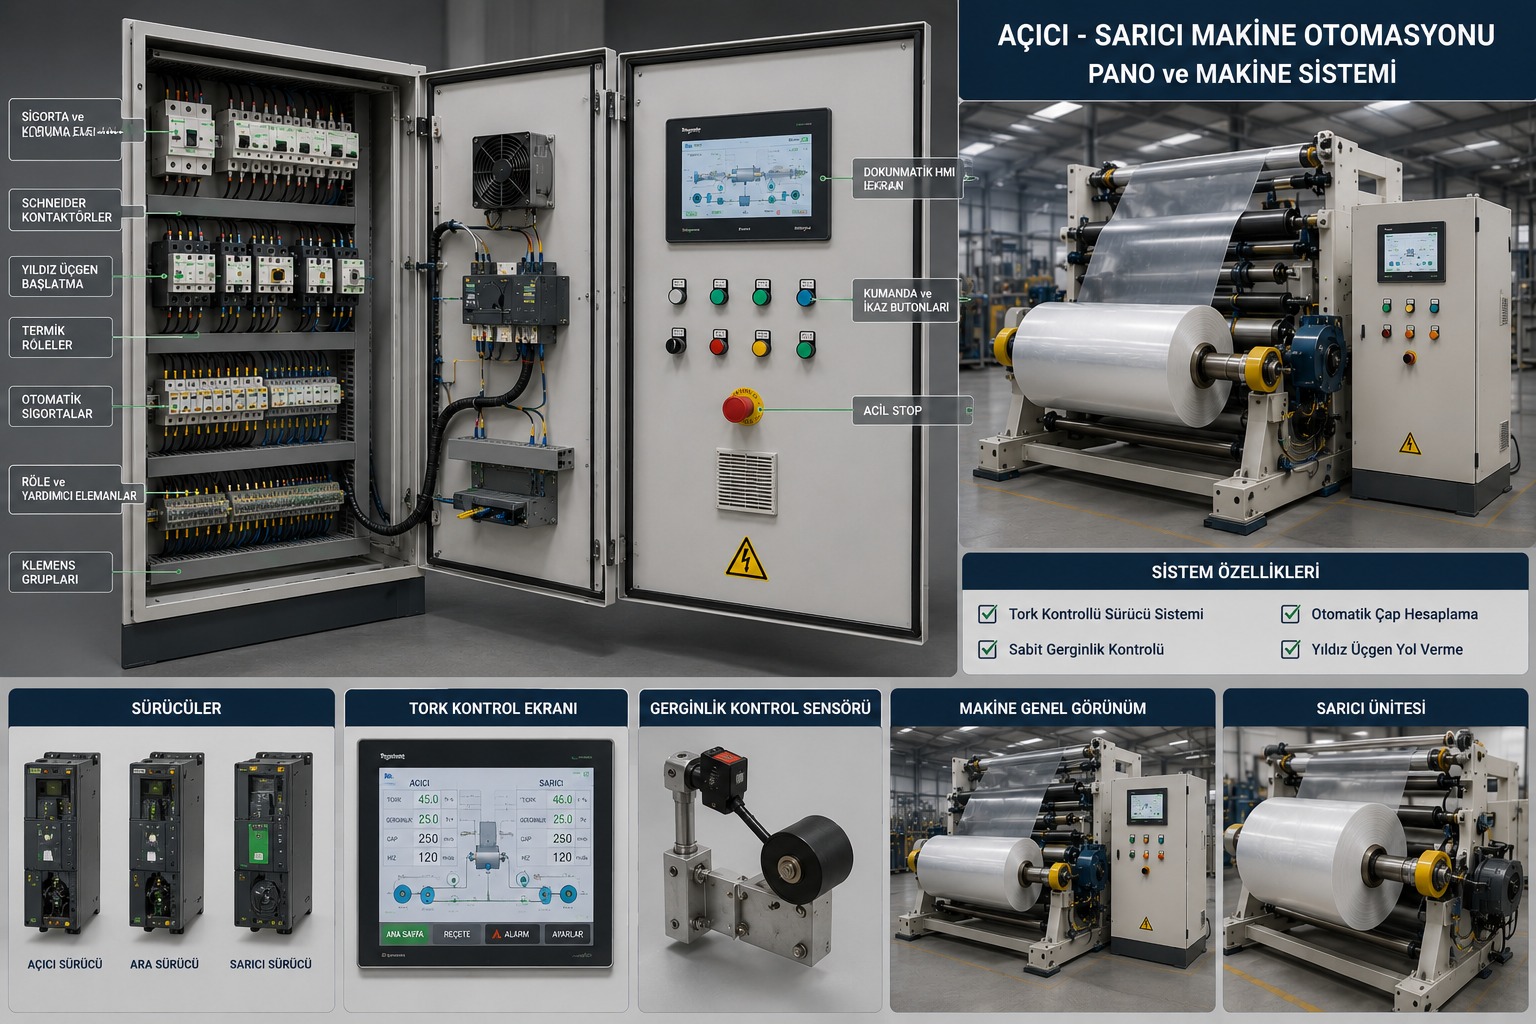Click the touchscreen HMI display on the panel door
This screenshot has width=1536, height=1024.
point(748,175)
